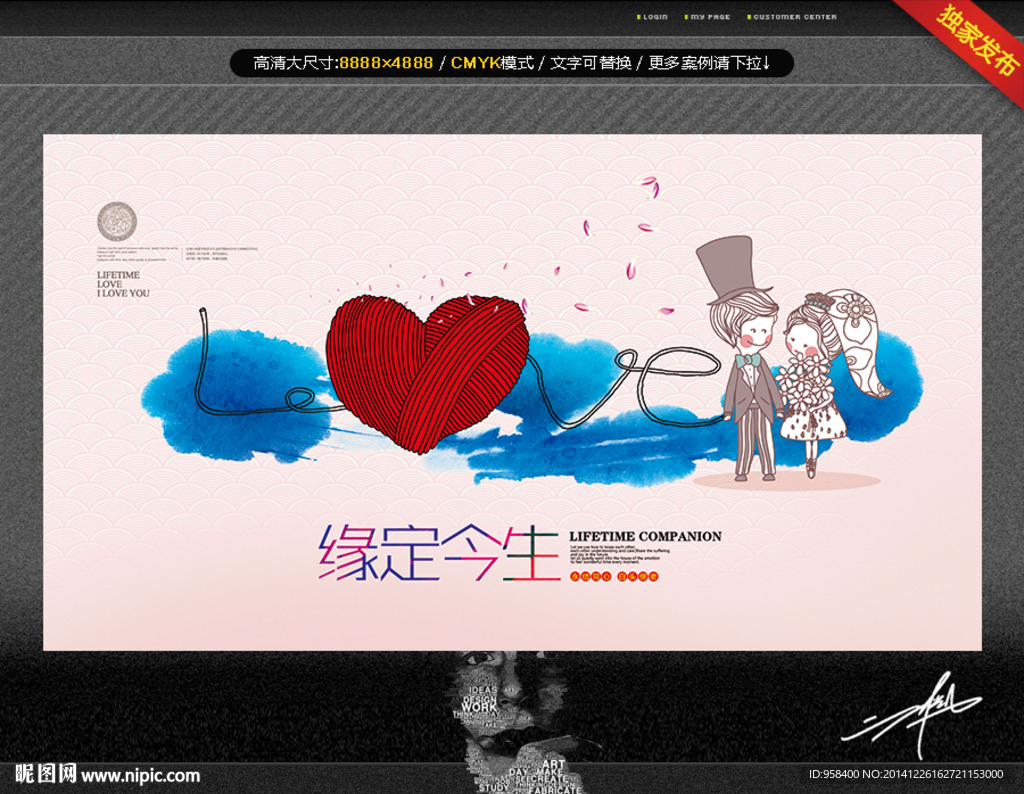This screenshot has height=794, width=1024.
Task: Click the 昵图网 logo text
Action: (x=46, y=774)
